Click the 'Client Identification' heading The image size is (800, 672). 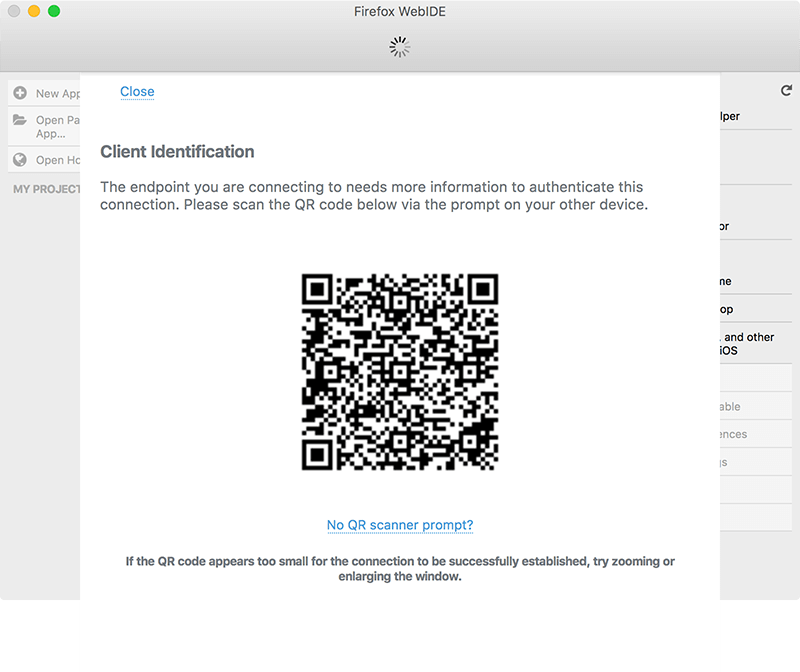tap(177, 152)
